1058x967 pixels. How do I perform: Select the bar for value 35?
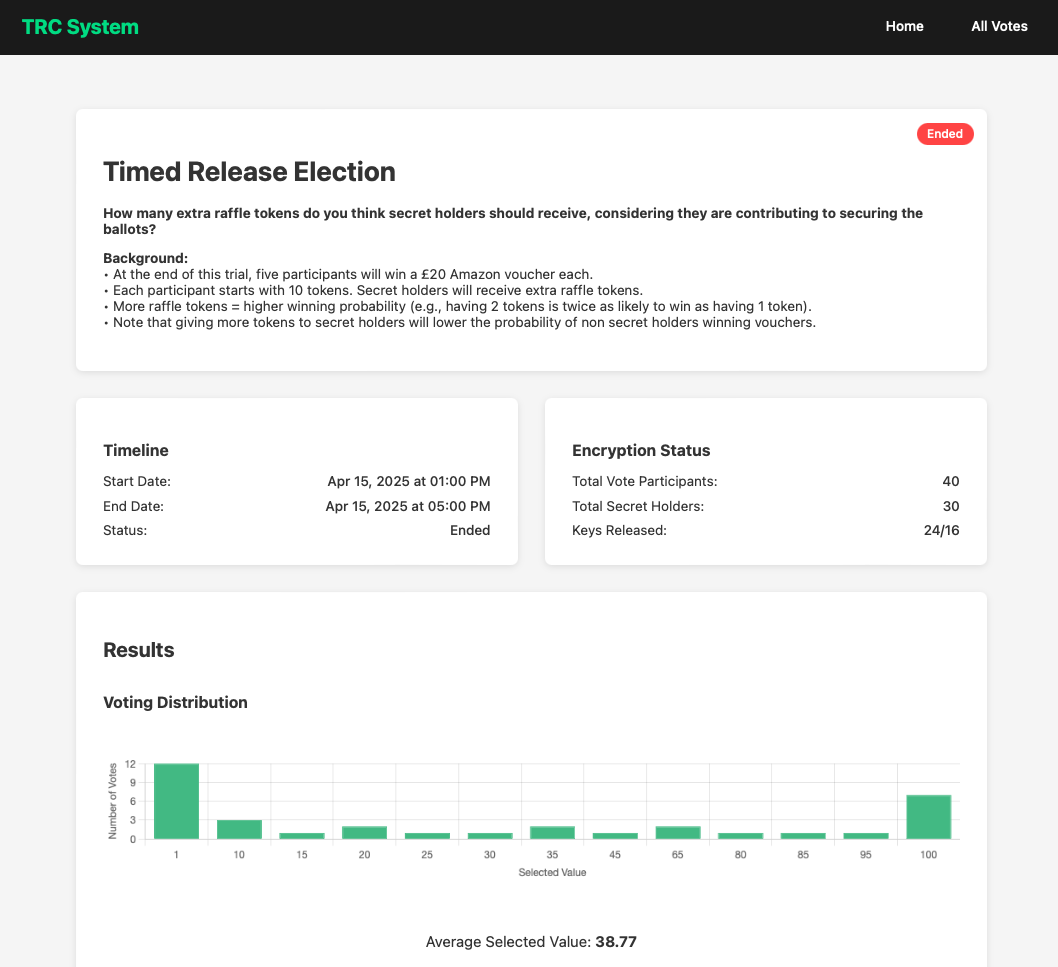552,832
